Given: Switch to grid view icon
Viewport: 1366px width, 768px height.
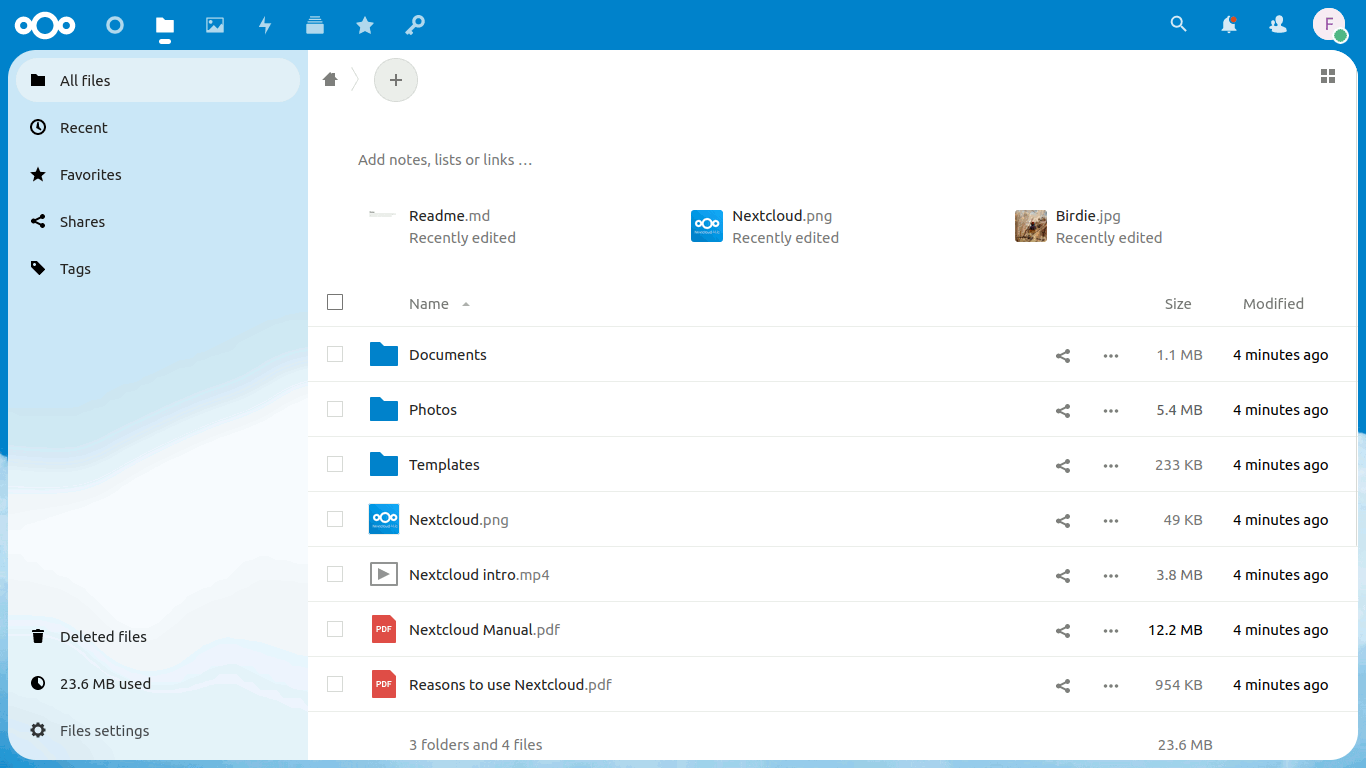Looking at the screenshot, I should pyautogui.click(x=1328, y=76).
